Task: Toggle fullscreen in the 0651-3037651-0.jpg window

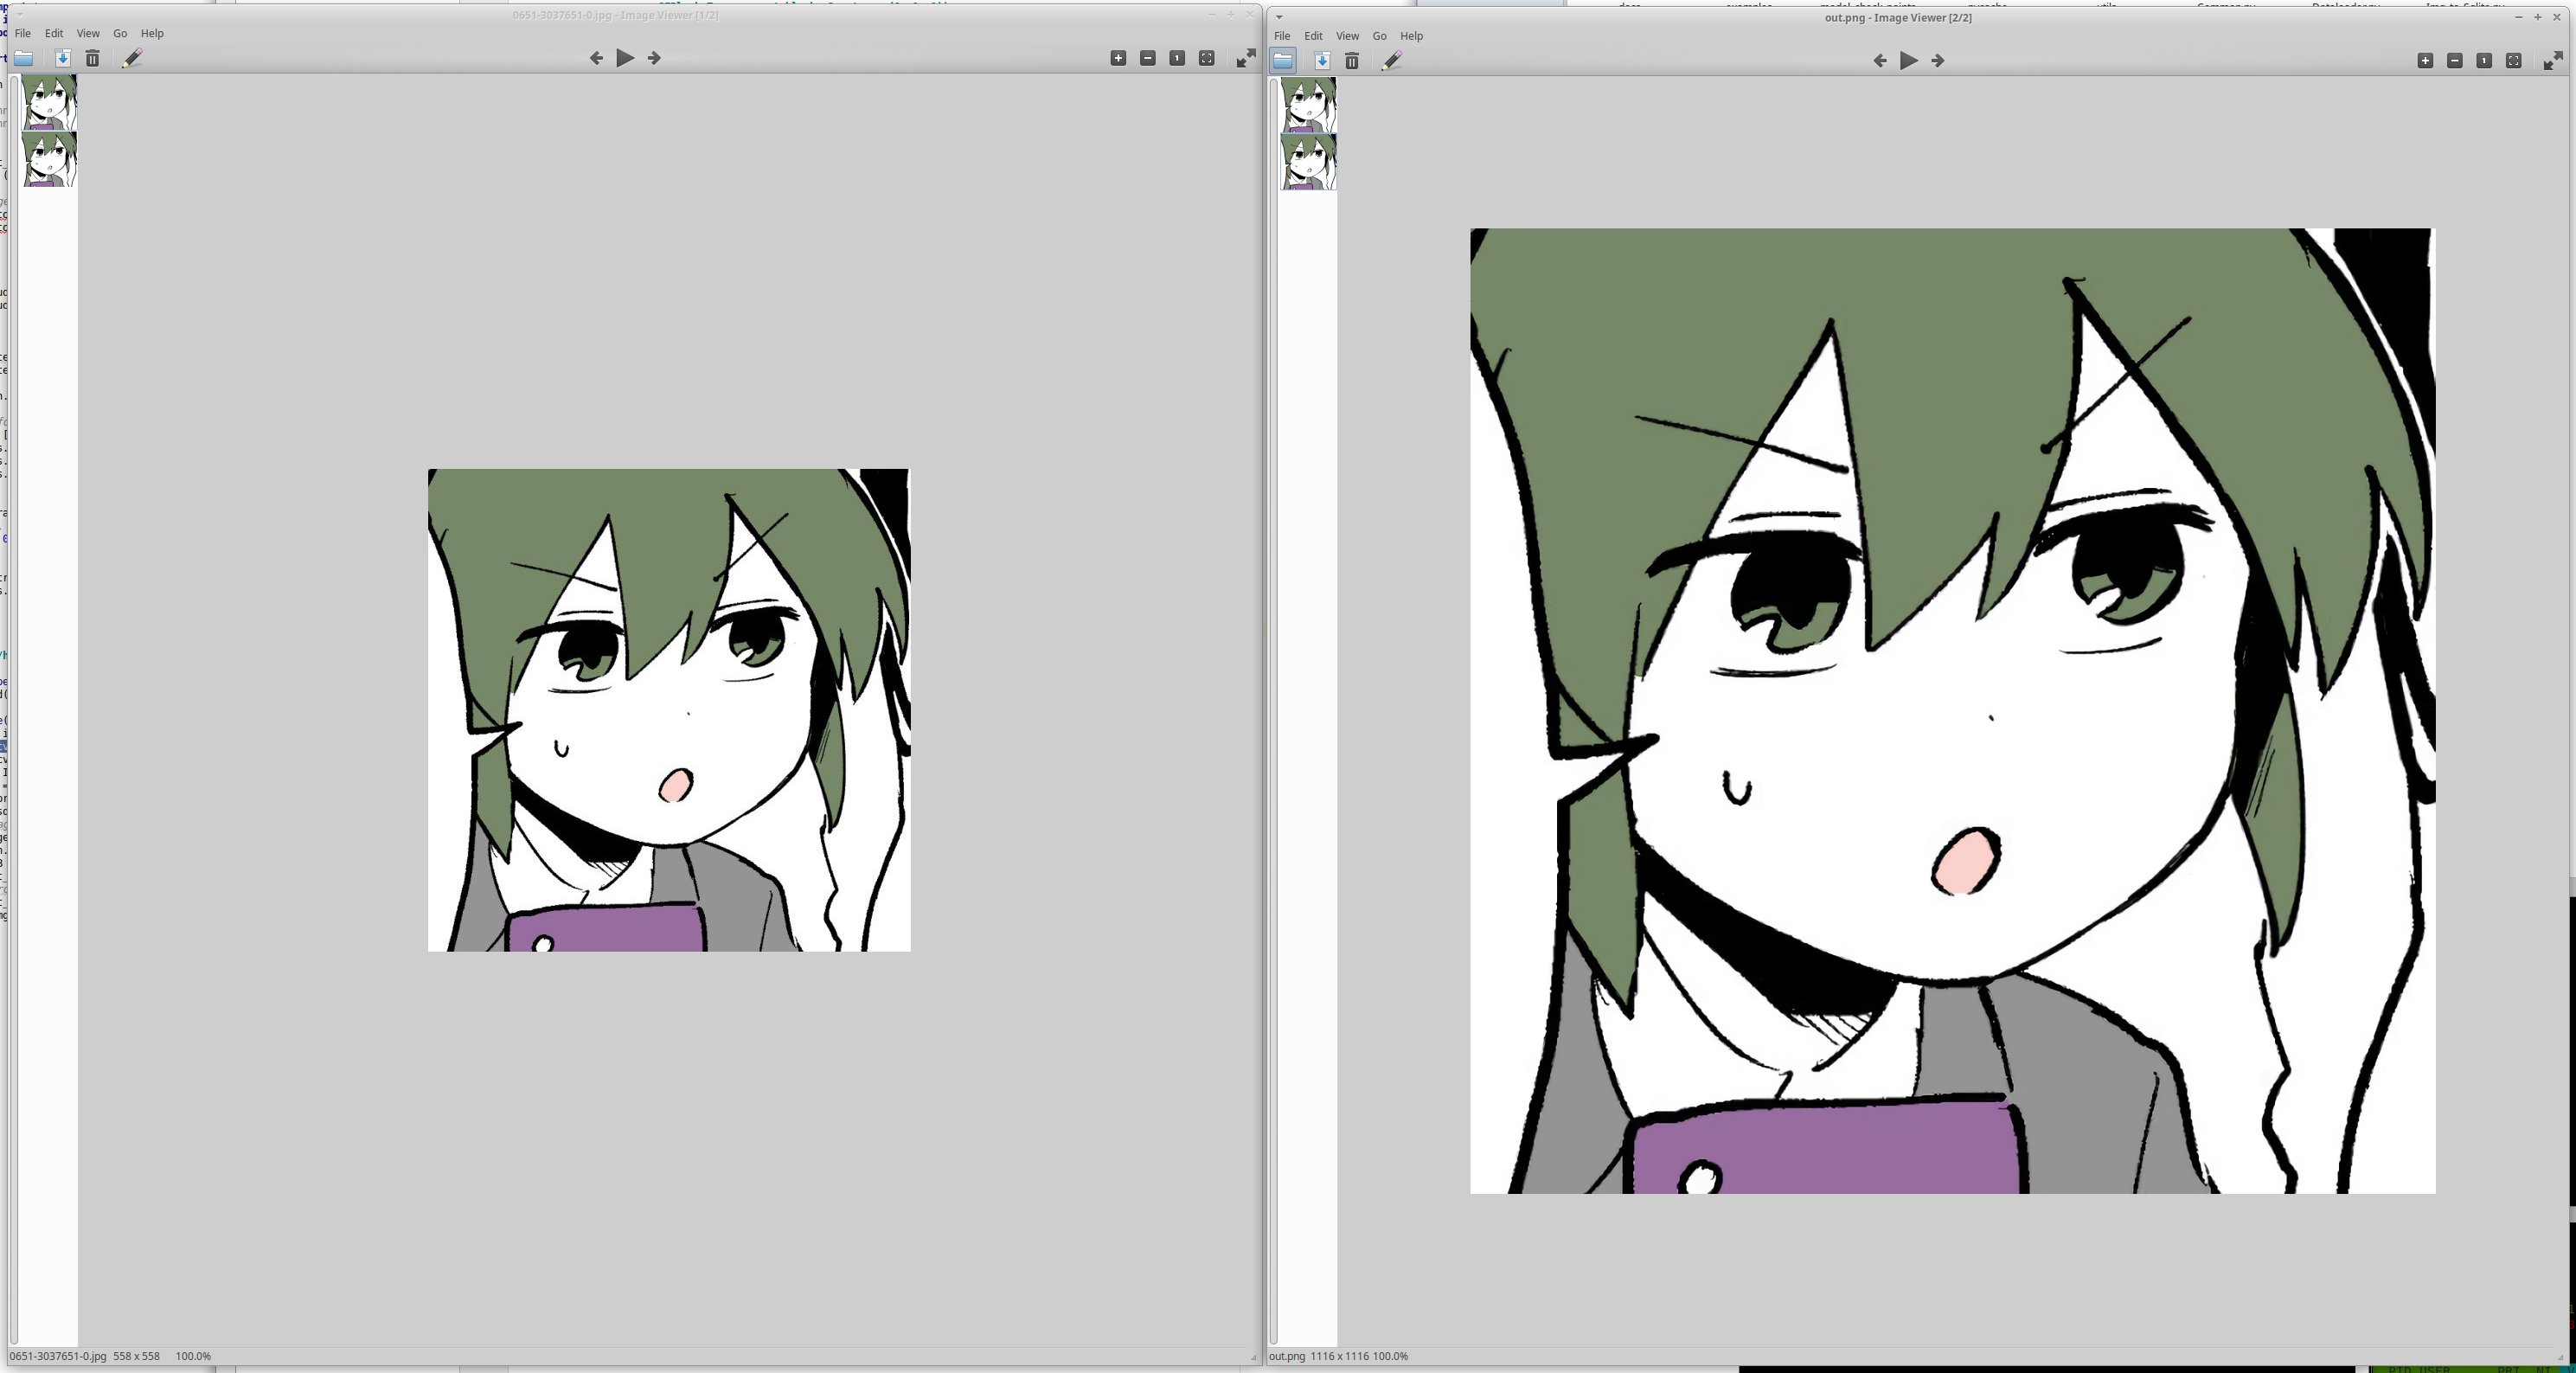Action: (1245, 59)
